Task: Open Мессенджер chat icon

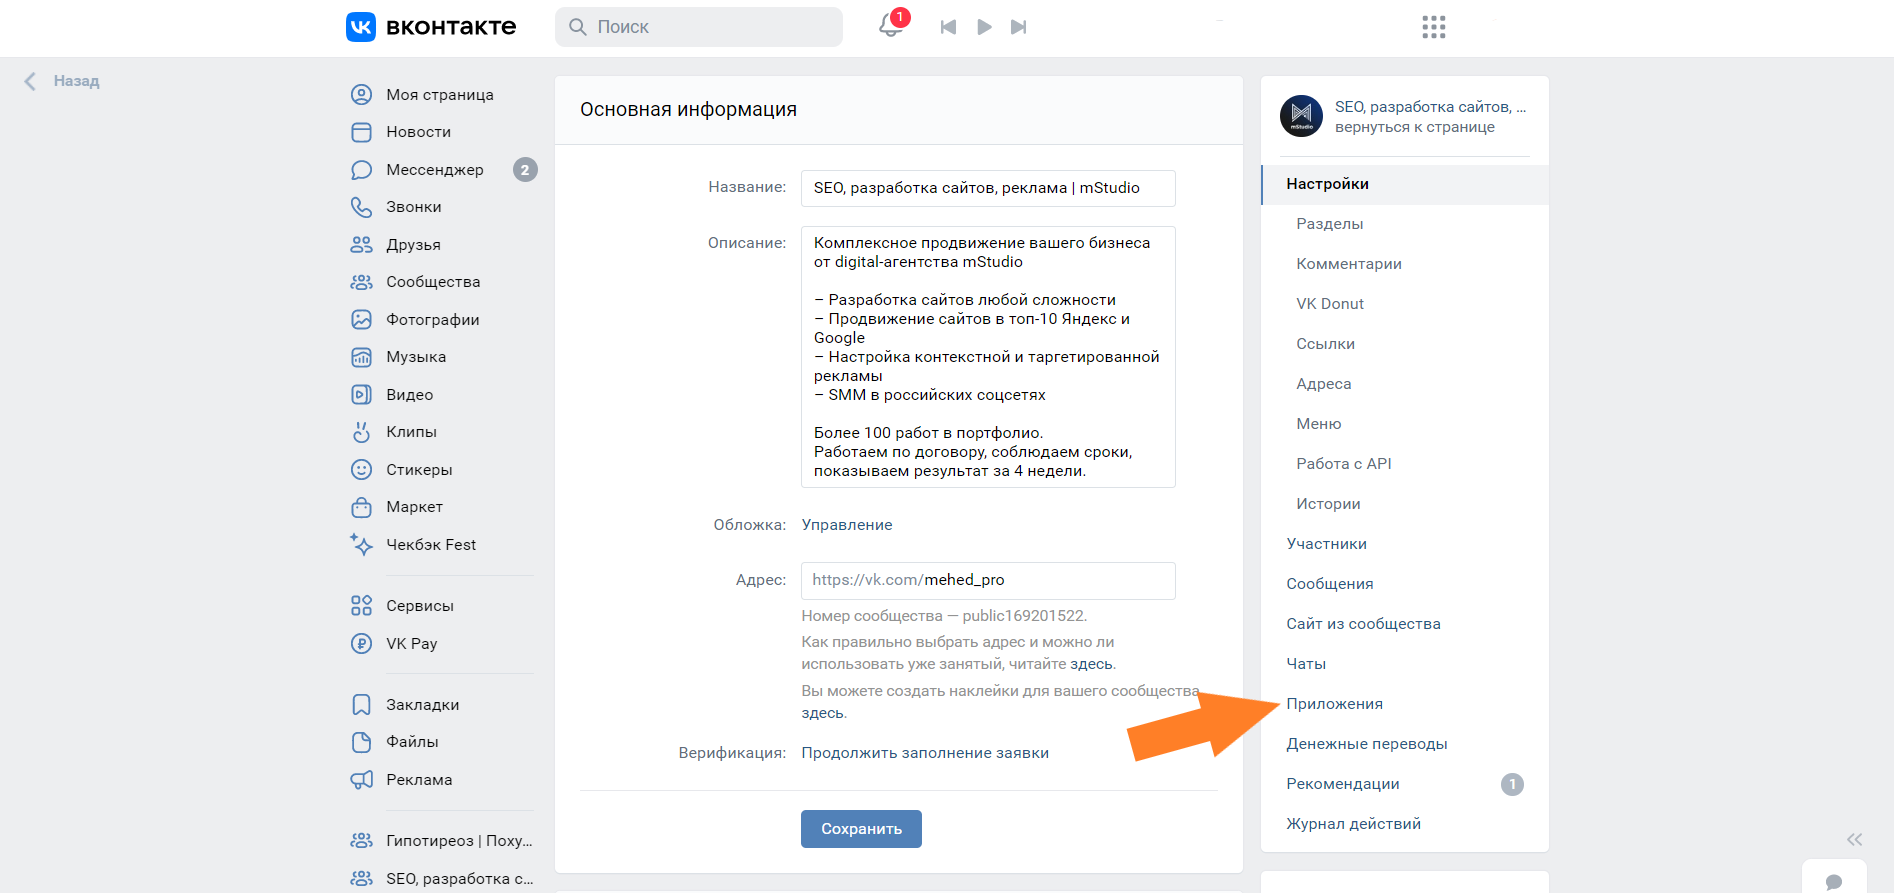Action: click(x=361, y=170)
